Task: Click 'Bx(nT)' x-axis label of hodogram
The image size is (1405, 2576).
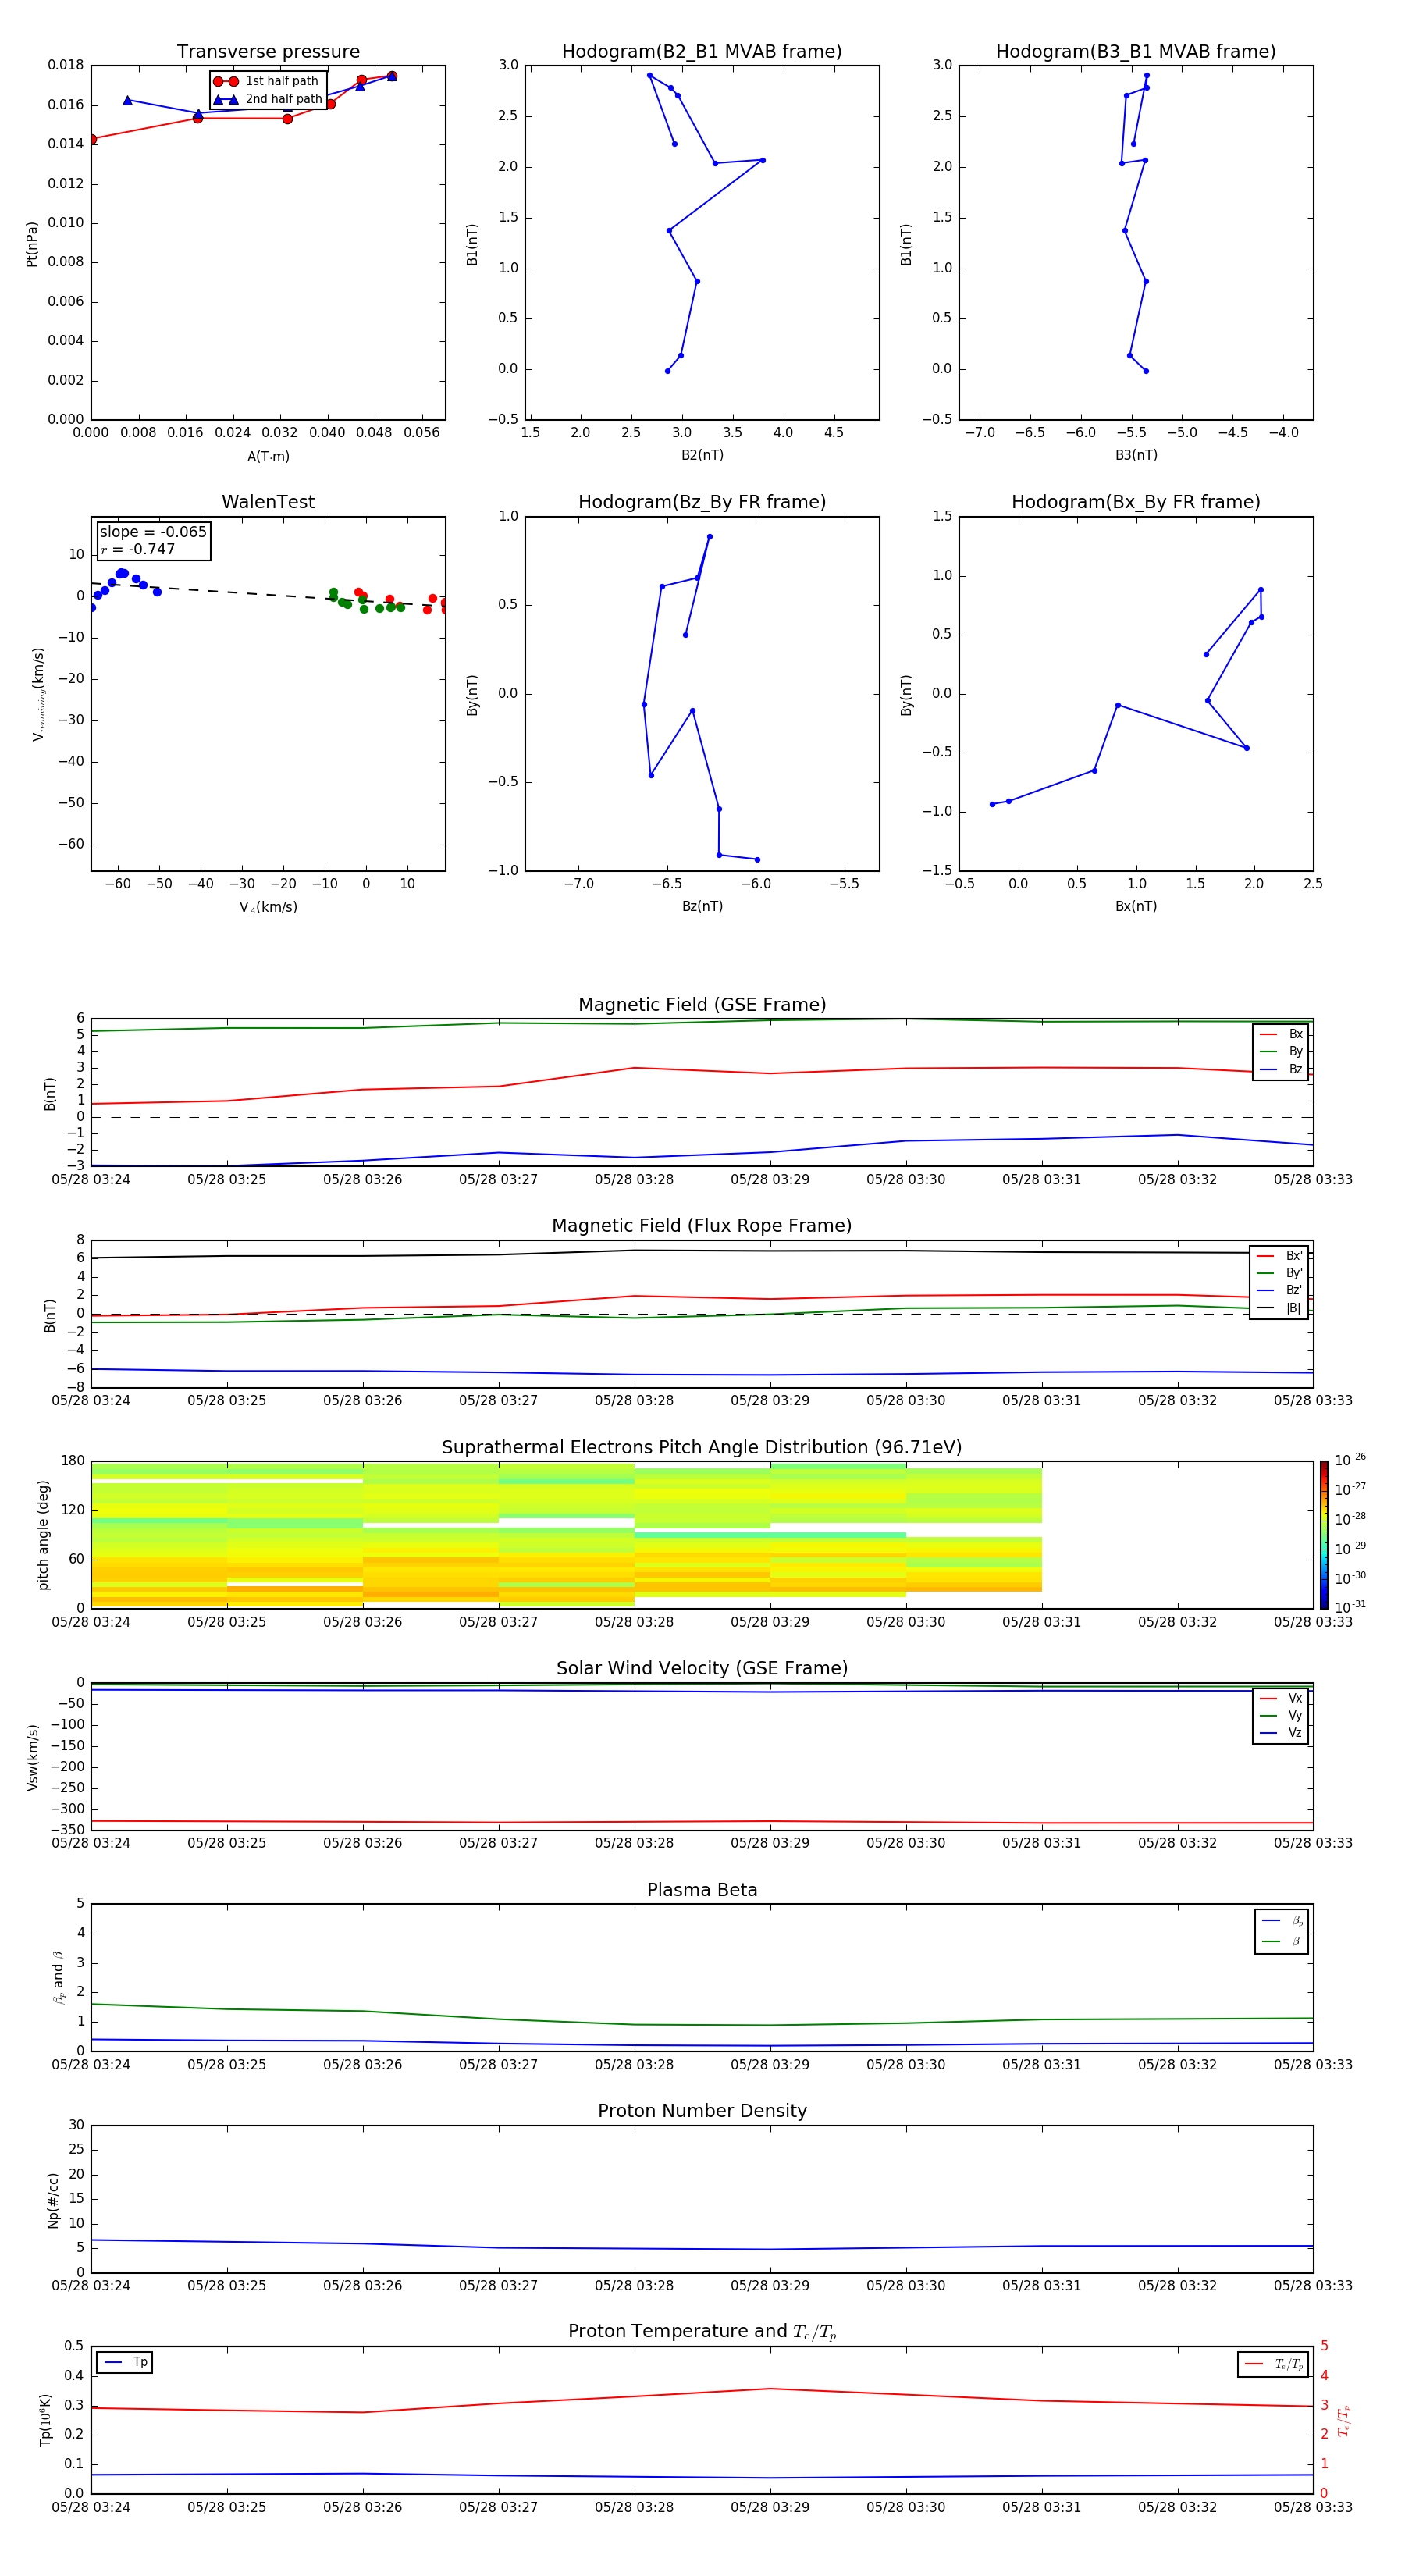Action: [1136, 907]
